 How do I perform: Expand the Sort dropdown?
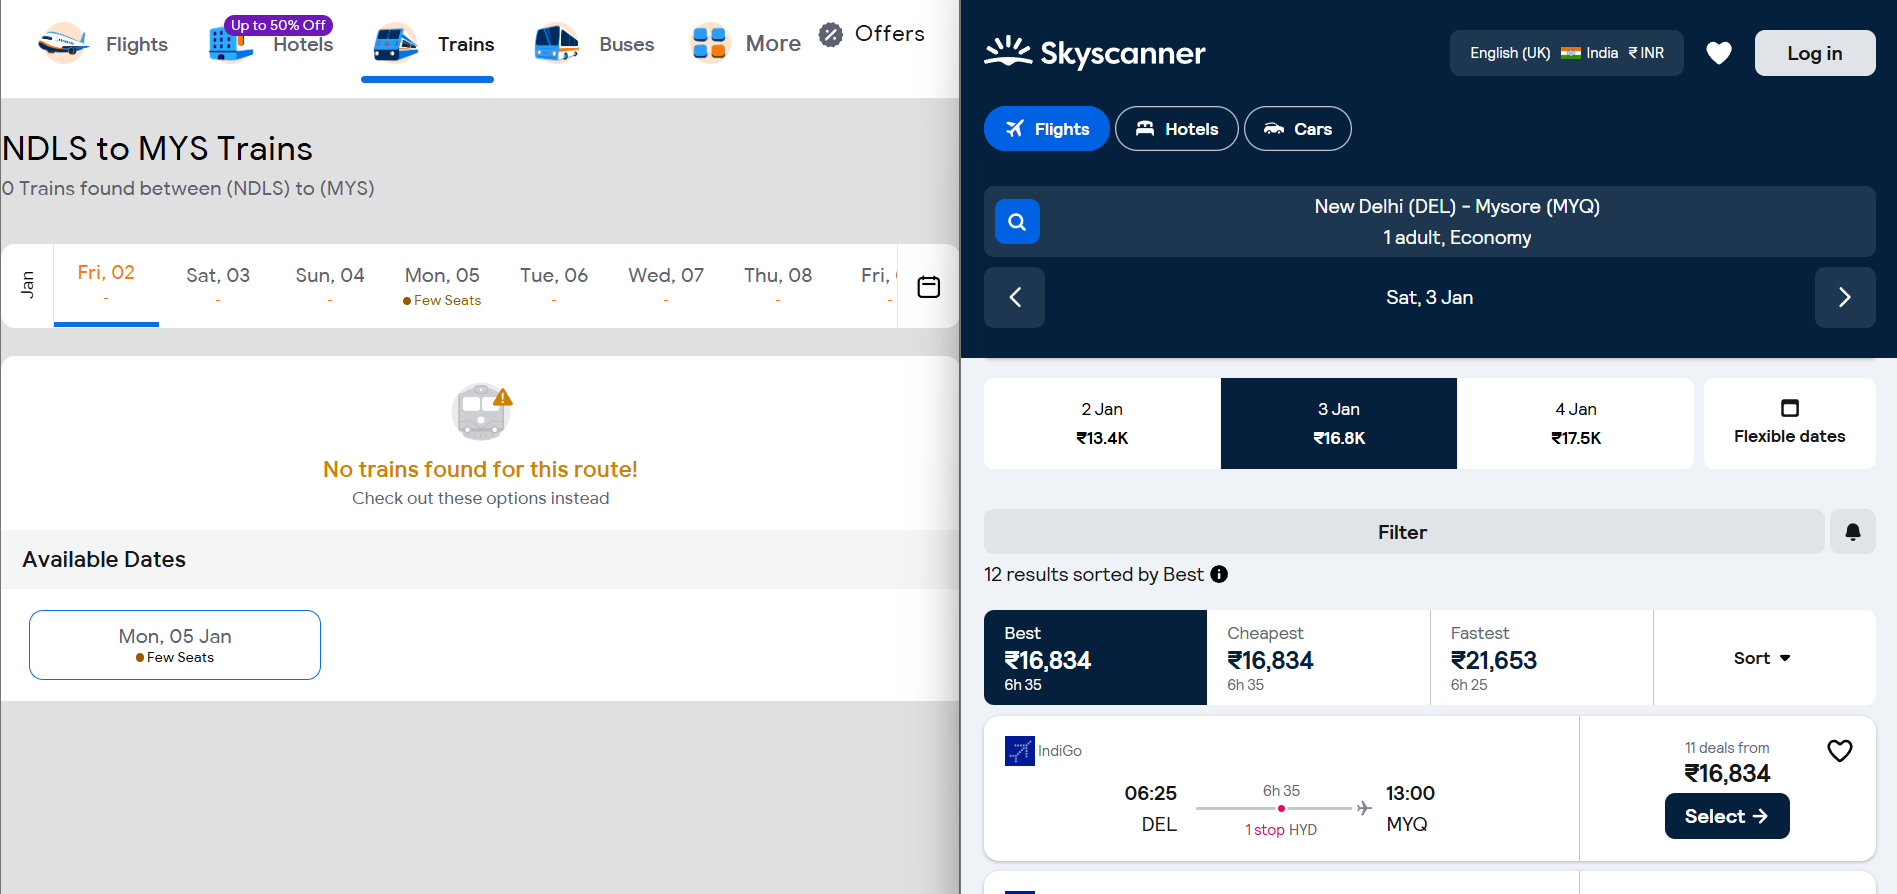click(1763, 658)
